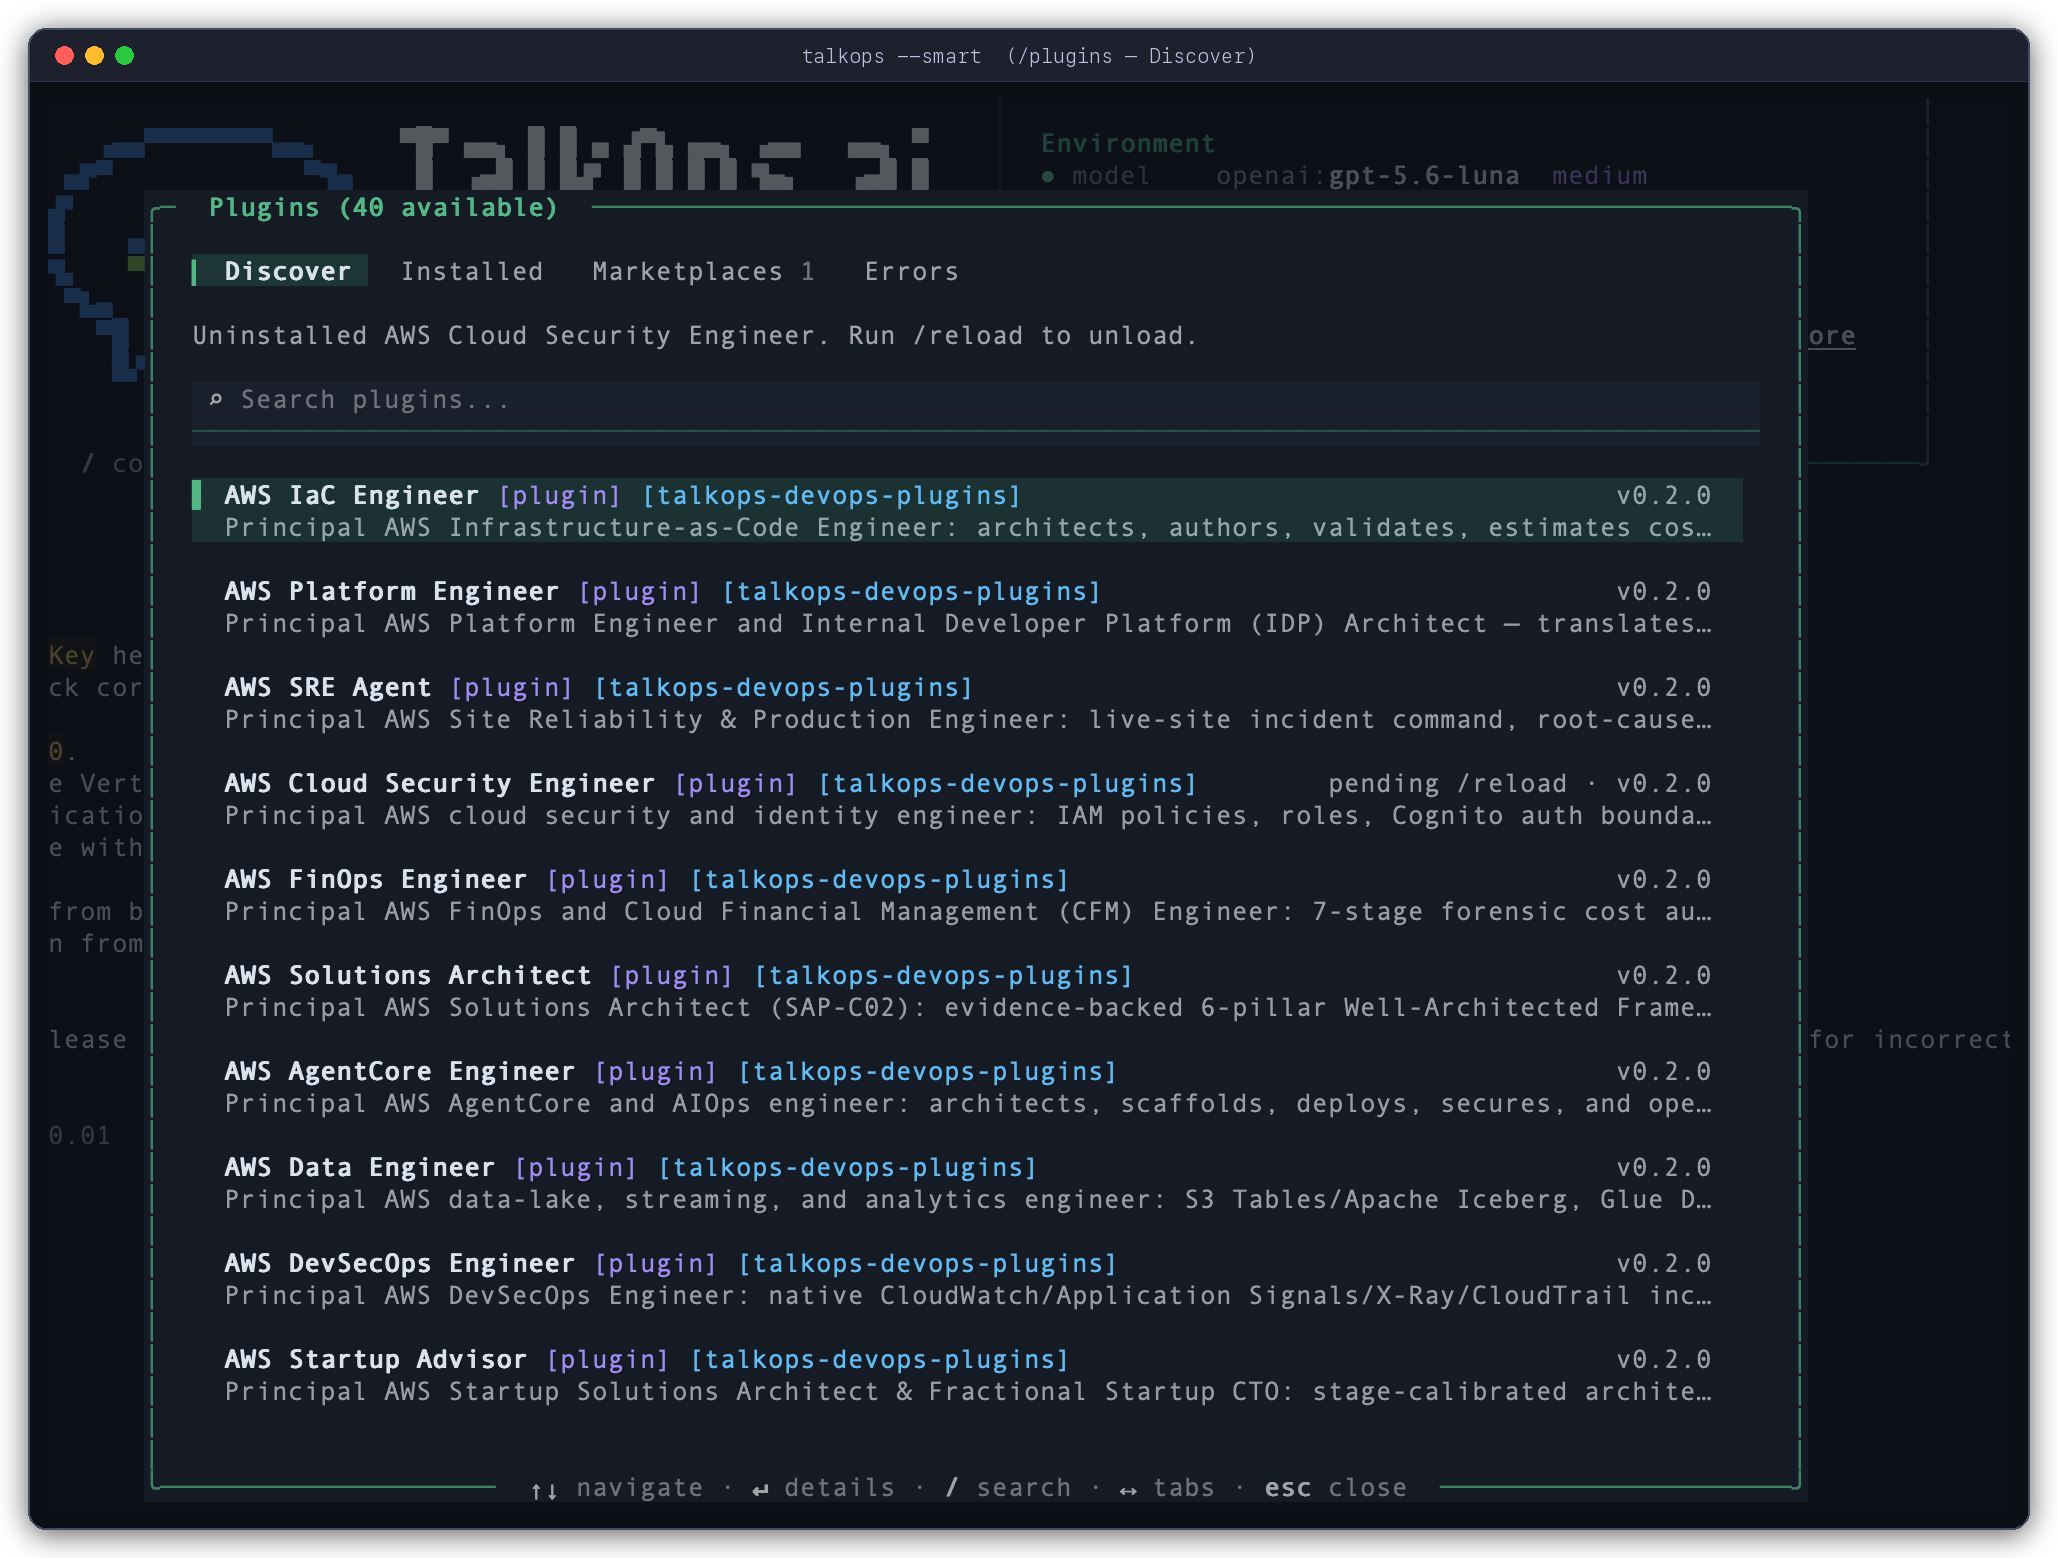Click the '/ search' footer hint
Screen dimensions: 2058x1558
[1008, 1487]
